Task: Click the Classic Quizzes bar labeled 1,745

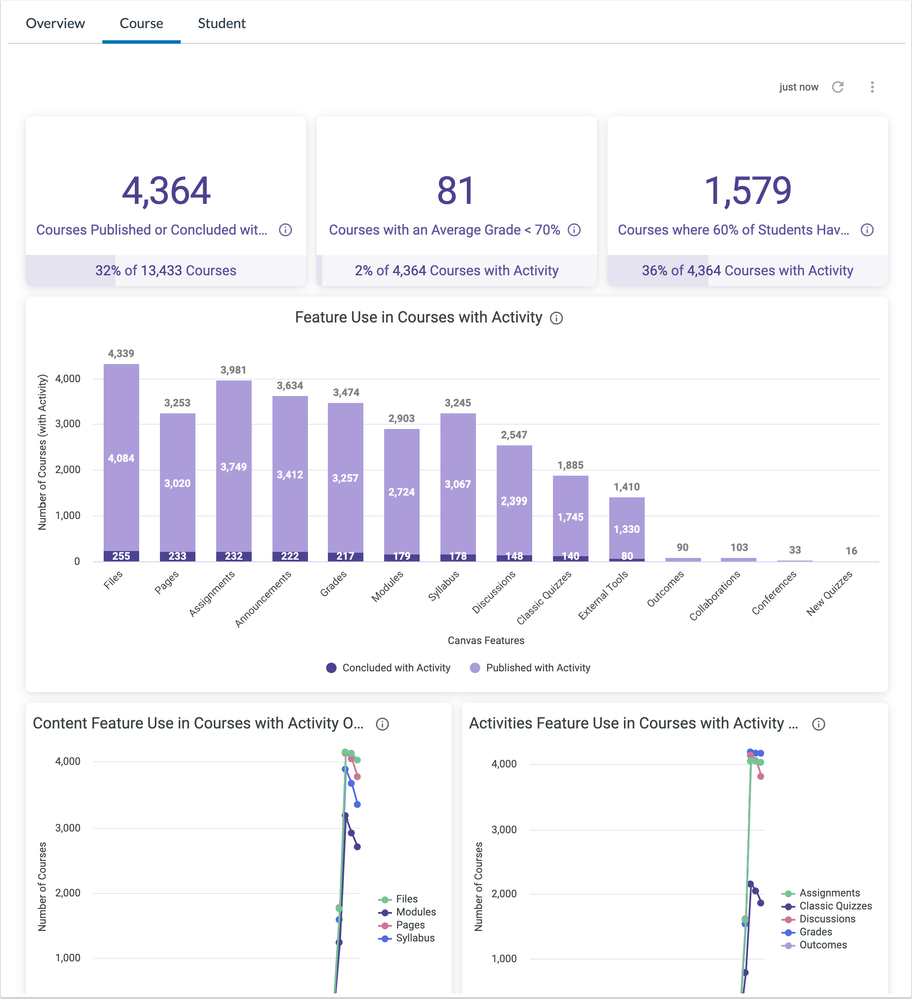Action: [x=570, y=517]
